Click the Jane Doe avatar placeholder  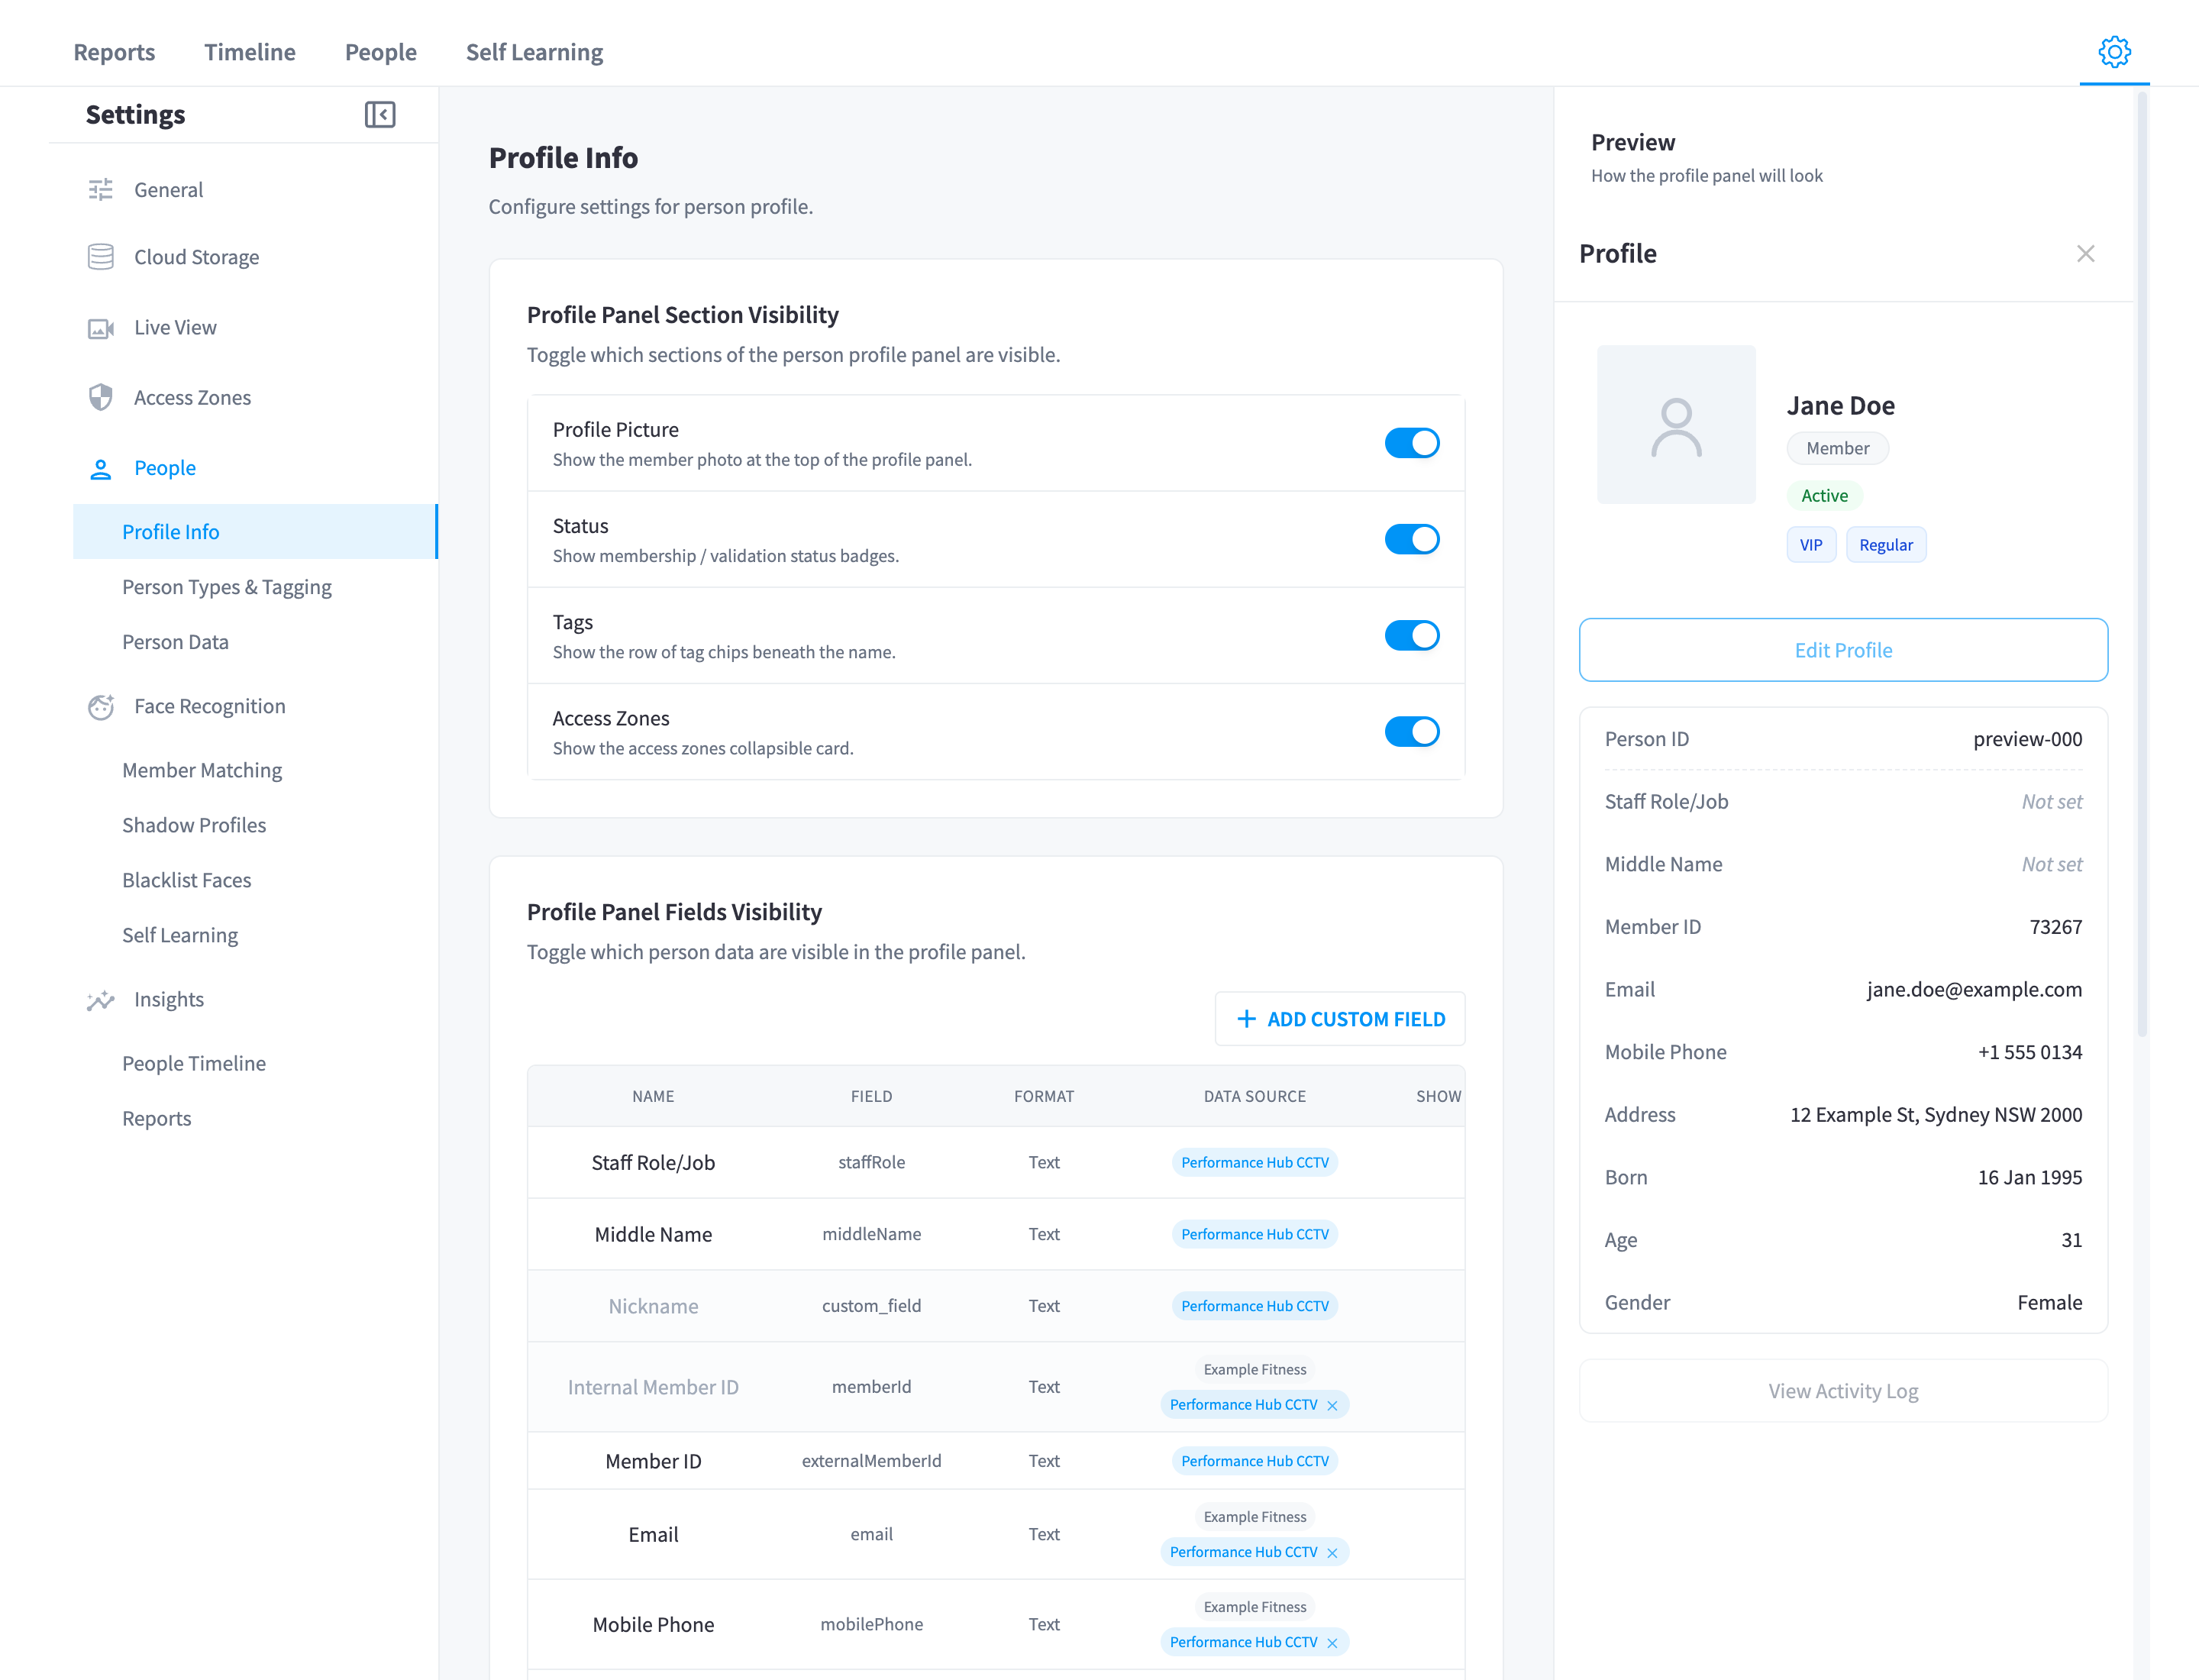click(1676, 425)
